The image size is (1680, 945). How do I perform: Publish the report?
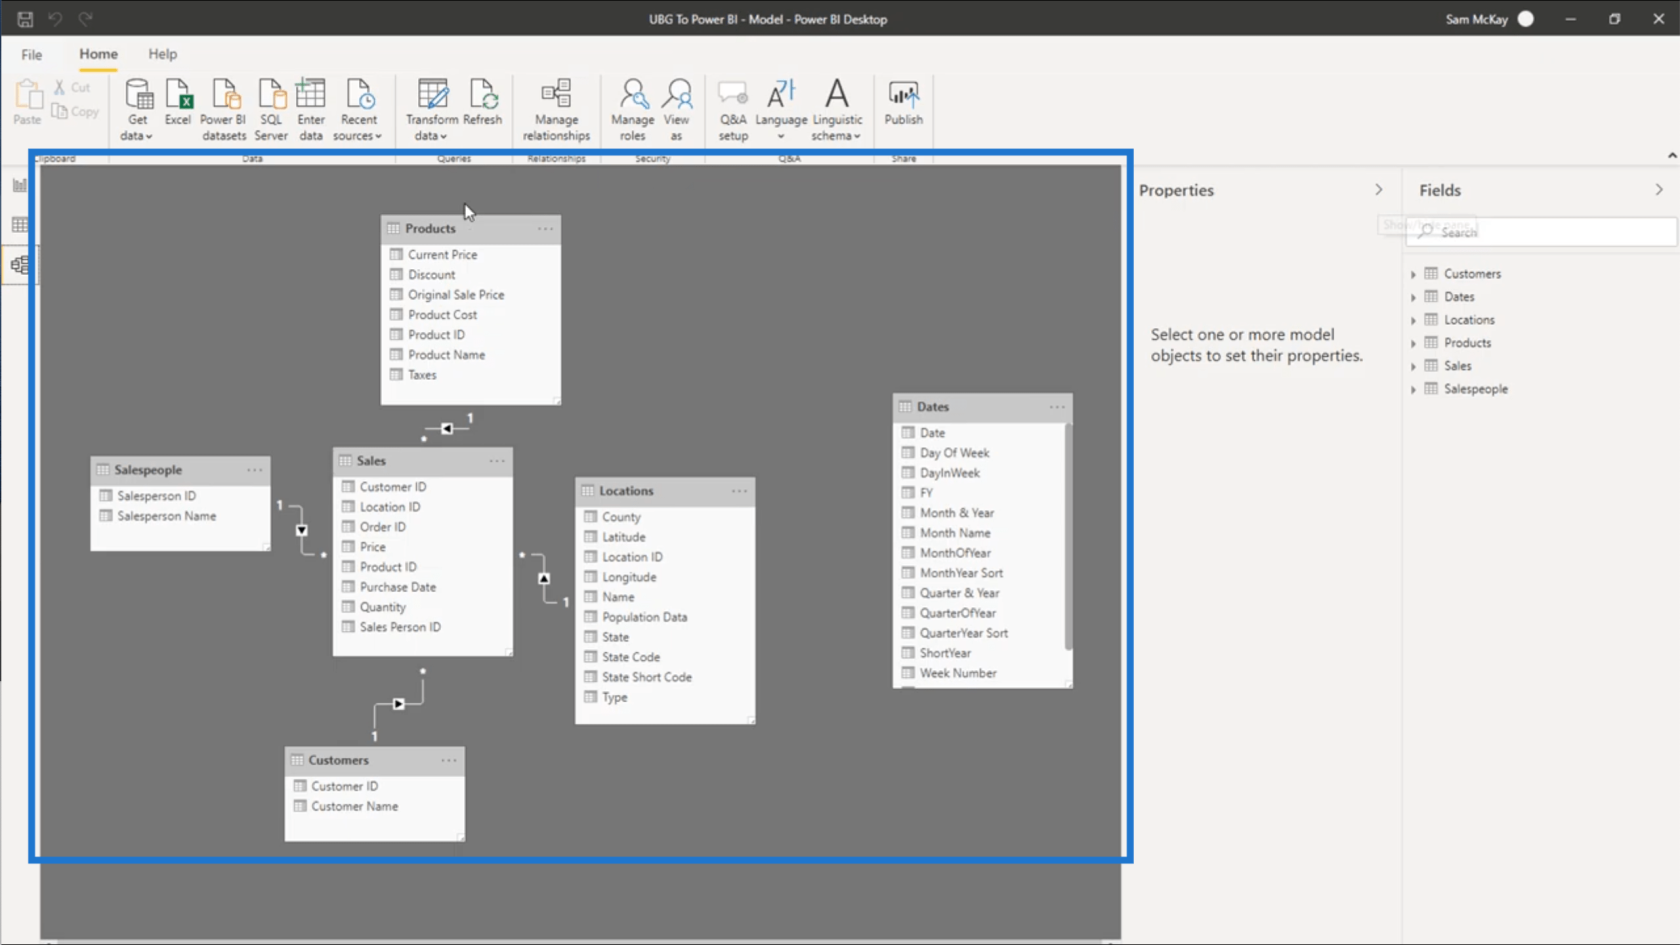click(x=903, y=102)
